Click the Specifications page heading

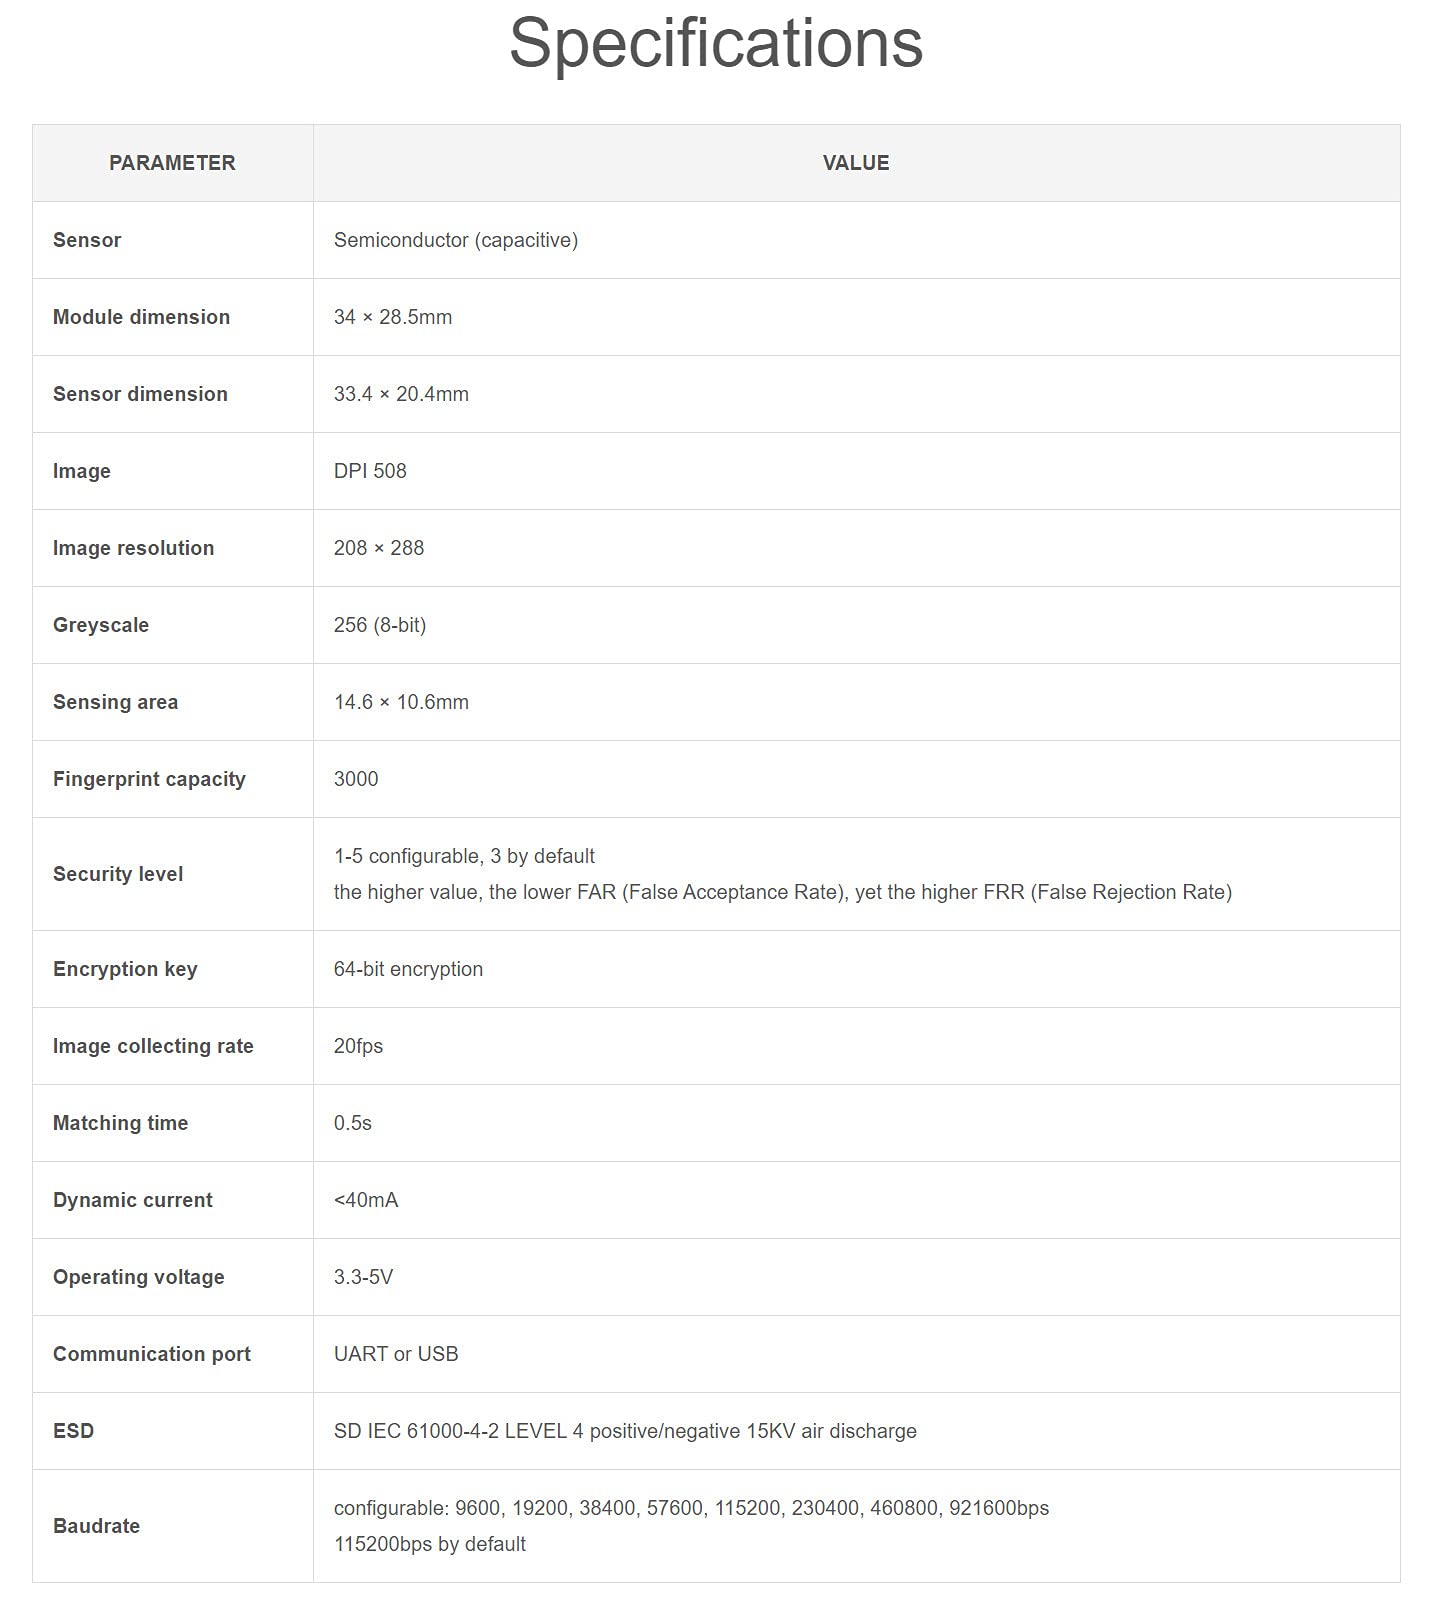[x=715, y=43]
